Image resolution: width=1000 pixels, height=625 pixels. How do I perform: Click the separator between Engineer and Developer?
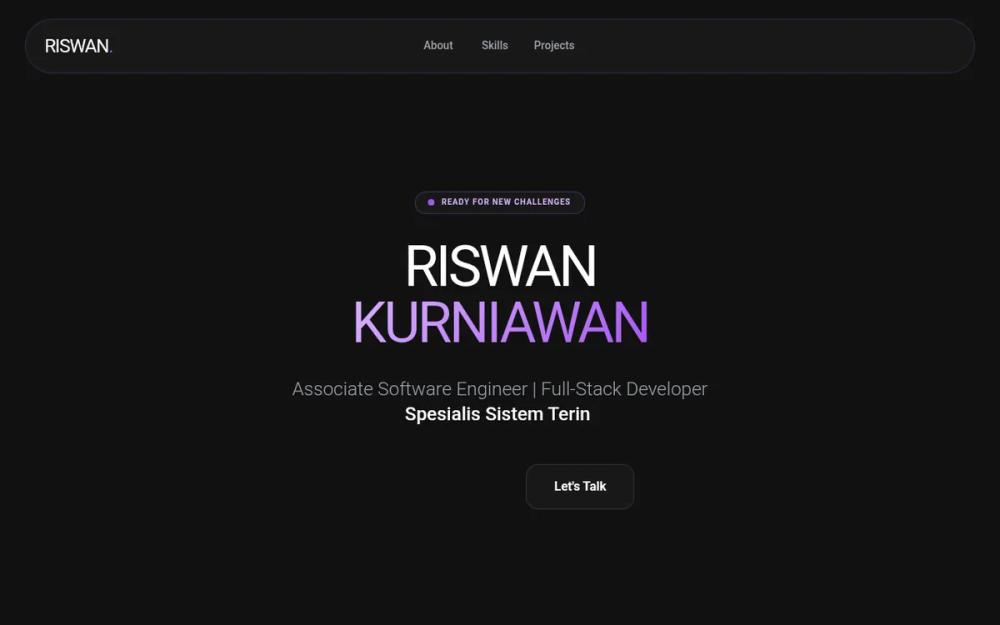point(534,389)
